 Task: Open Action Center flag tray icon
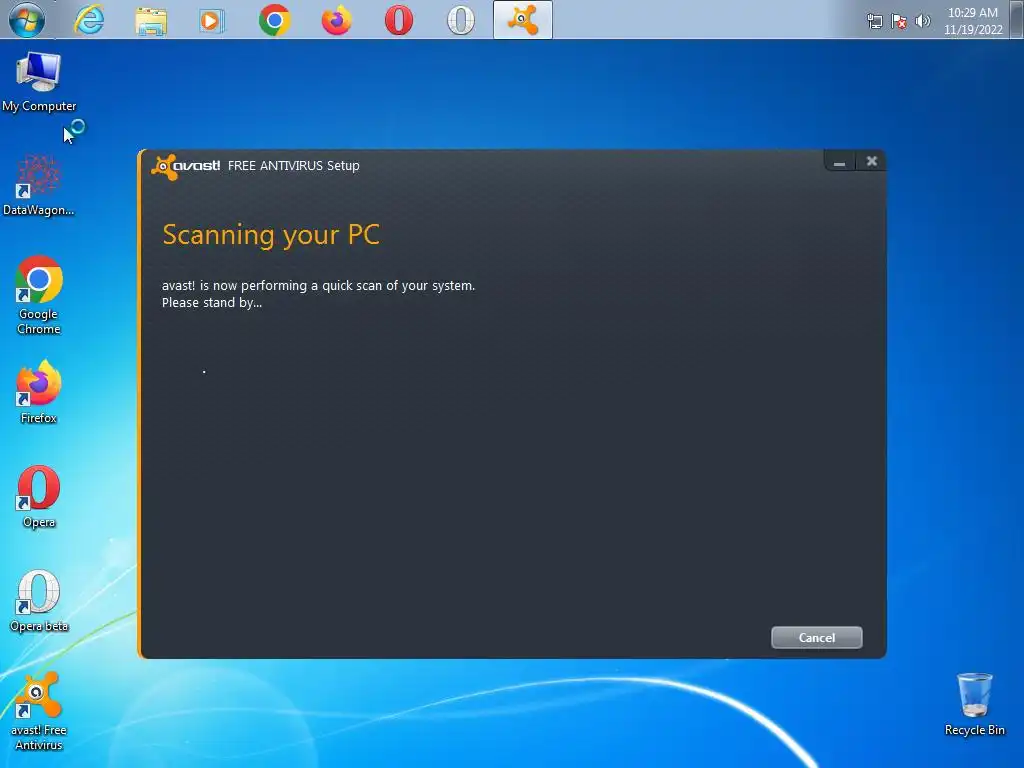pos(899,22)
